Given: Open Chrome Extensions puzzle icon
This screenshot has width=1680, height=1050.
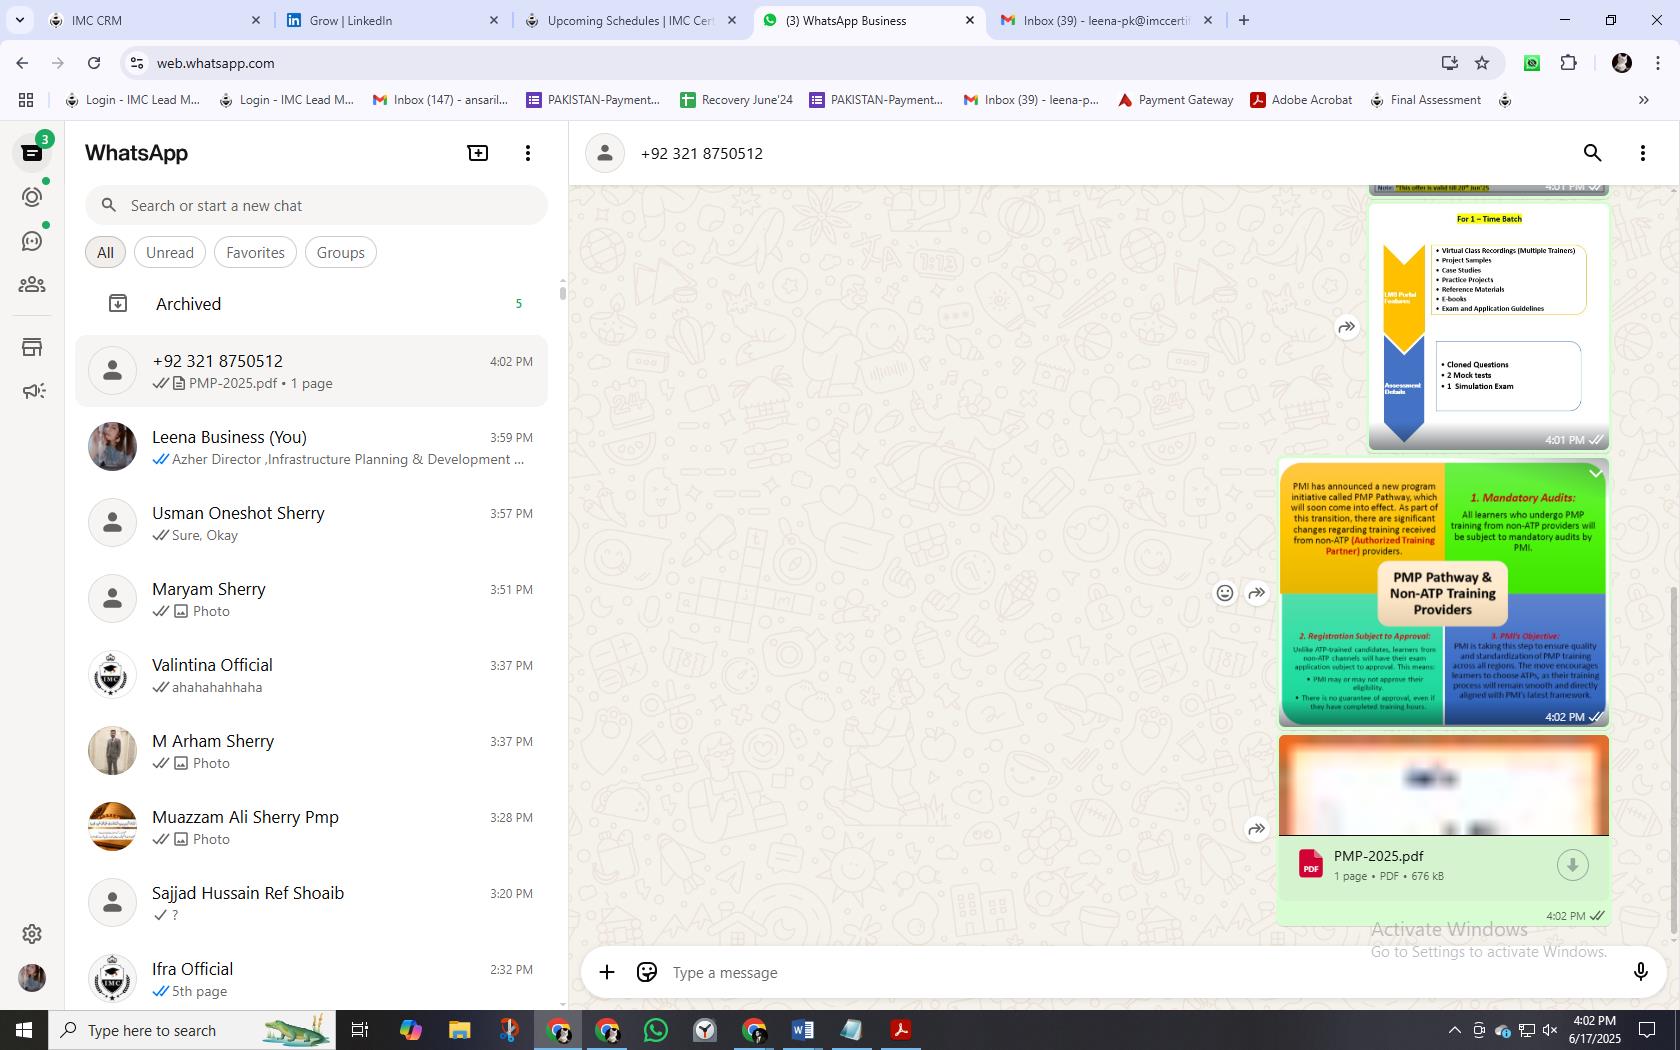Looking at the screenshot, I should (1568, 63).
